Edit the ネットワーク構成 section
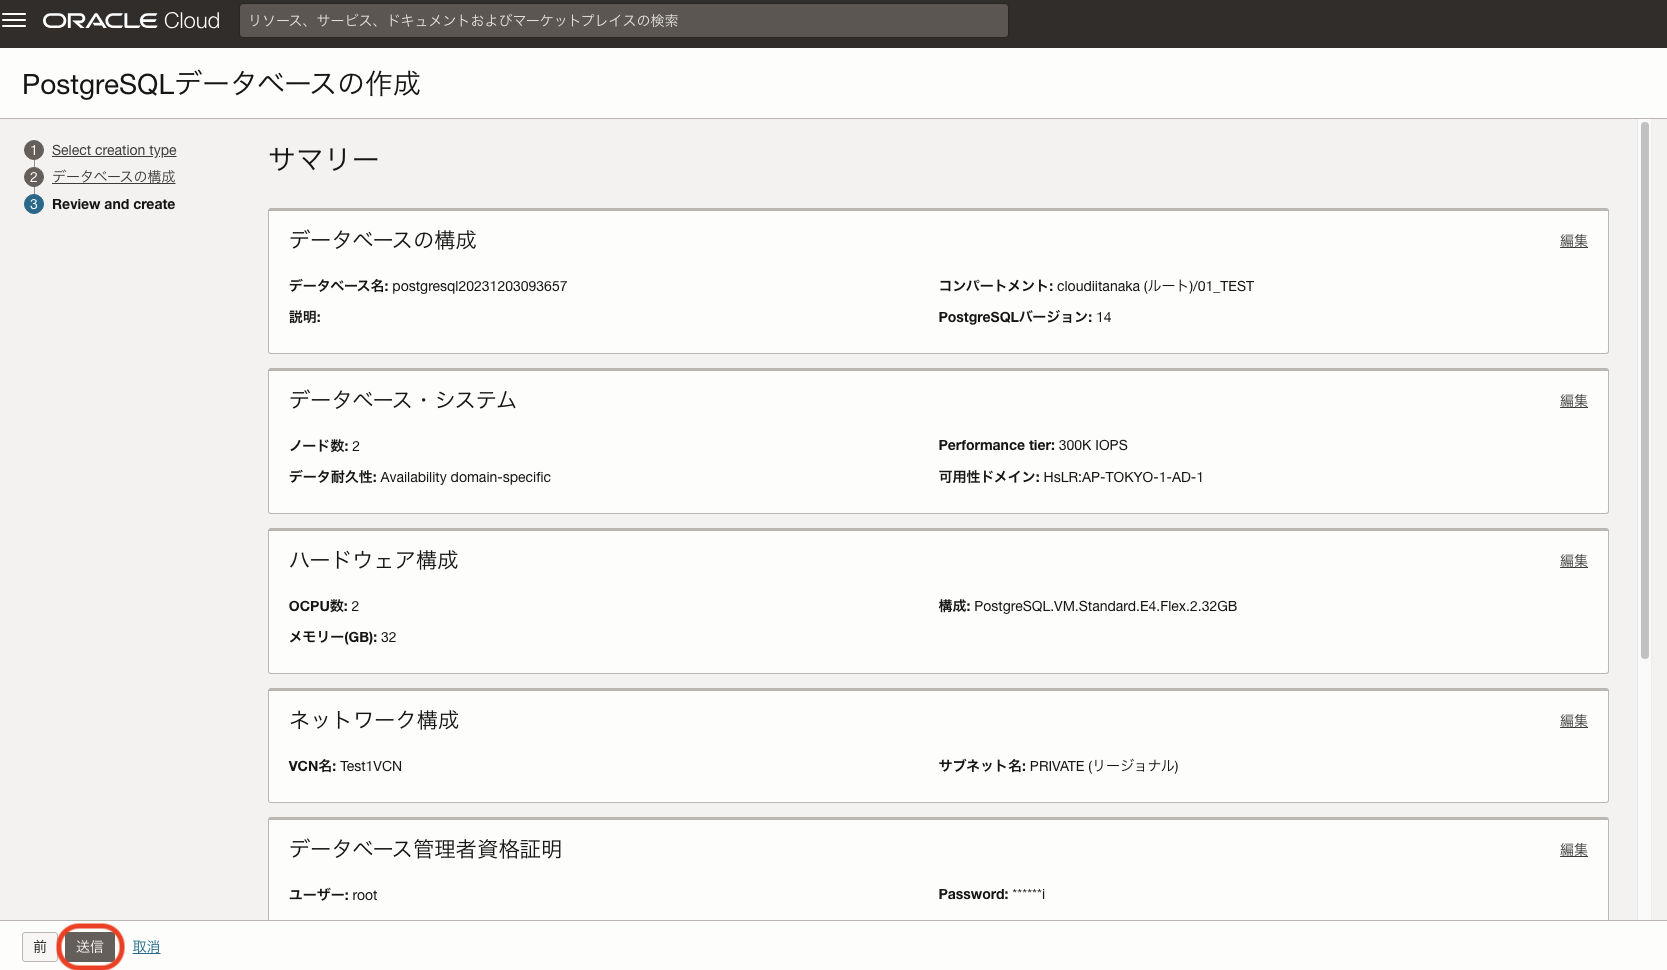 click(1573, 721)
